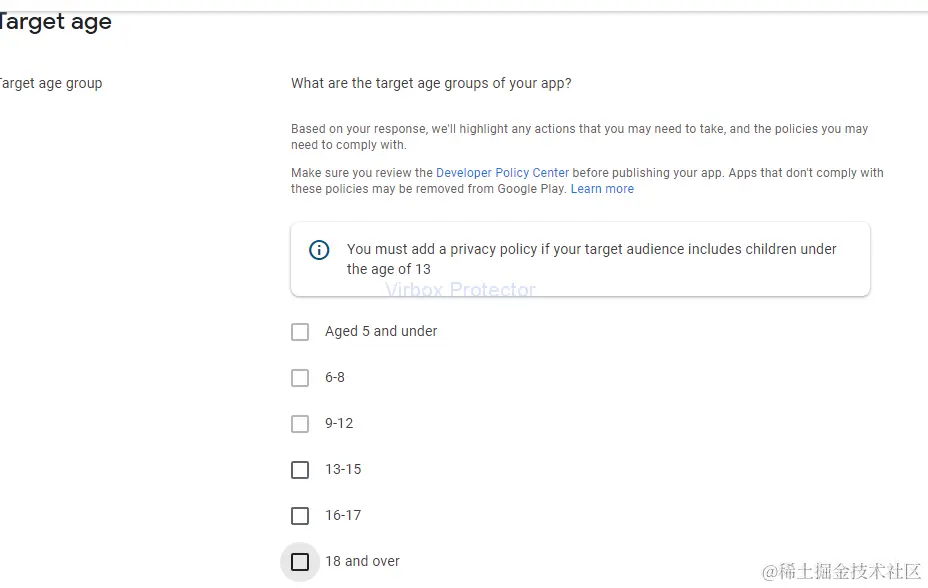
Task: Enable the 9-12 age group checkbox
Action: point(300,424)
